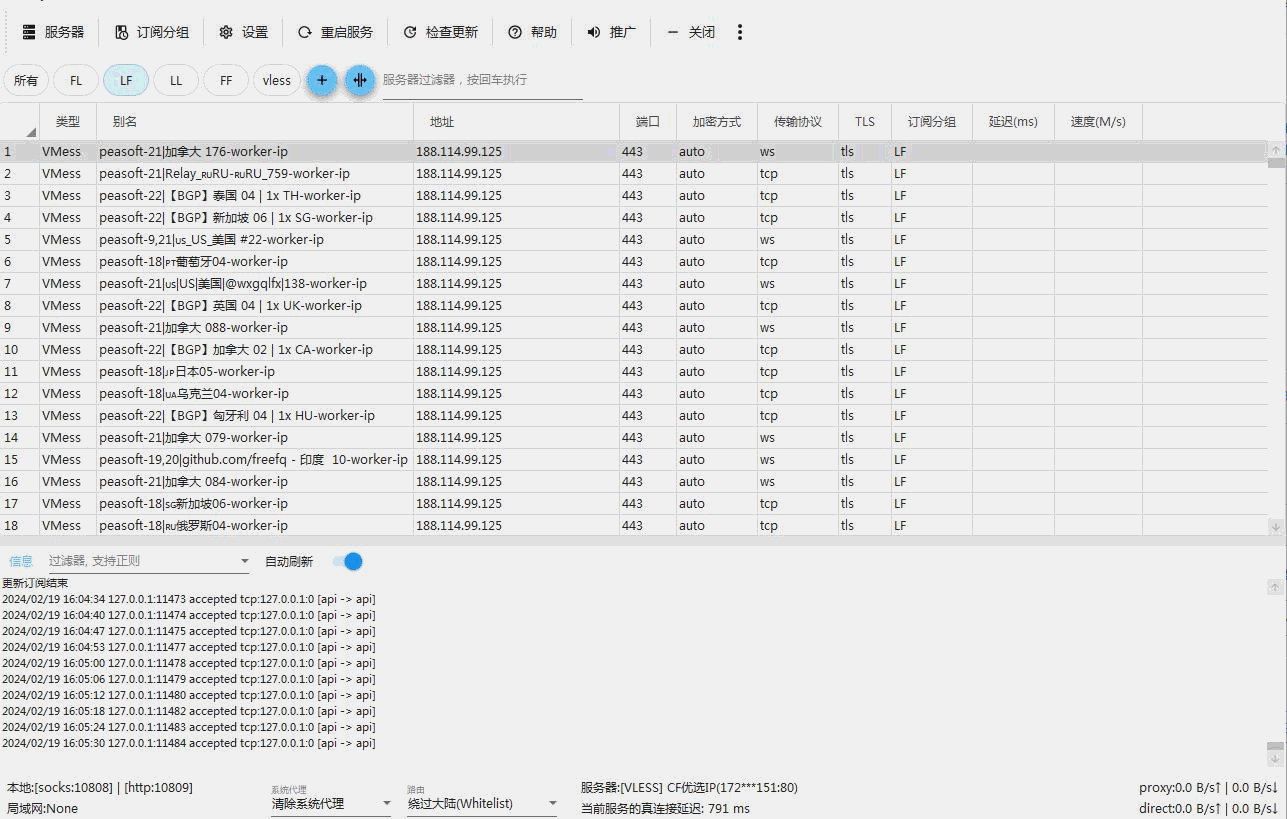Open the 帮助 help menu
Image resolution: width=1287 pixels, height=819 pixels.
[532, 32]
